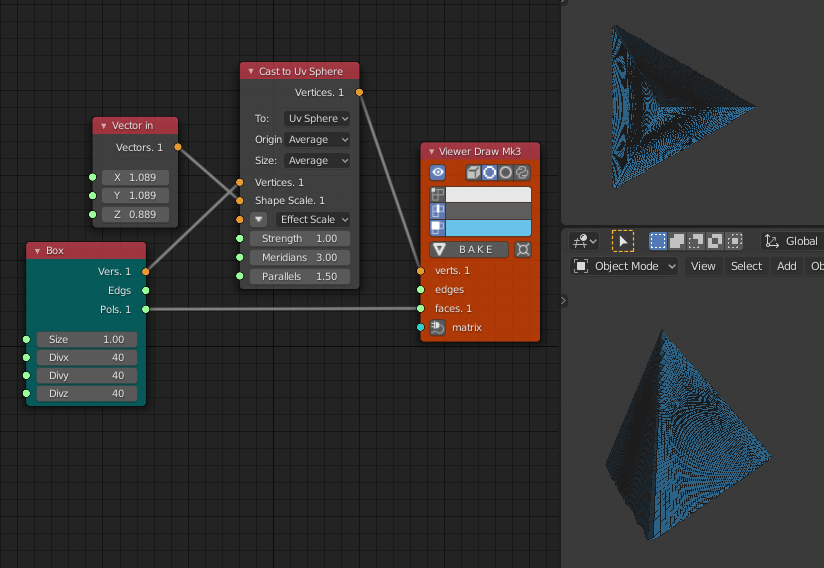Collapse the Vector in node
This screenshot has width=824, height=568.
click(104, 126)
